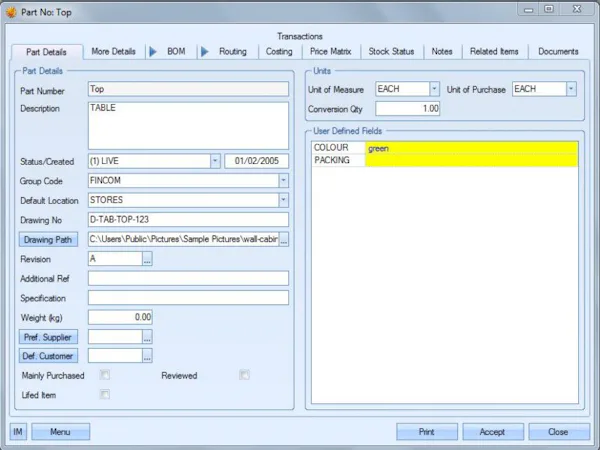Go to the Price Matrix tab

click(x=331, y=51)
